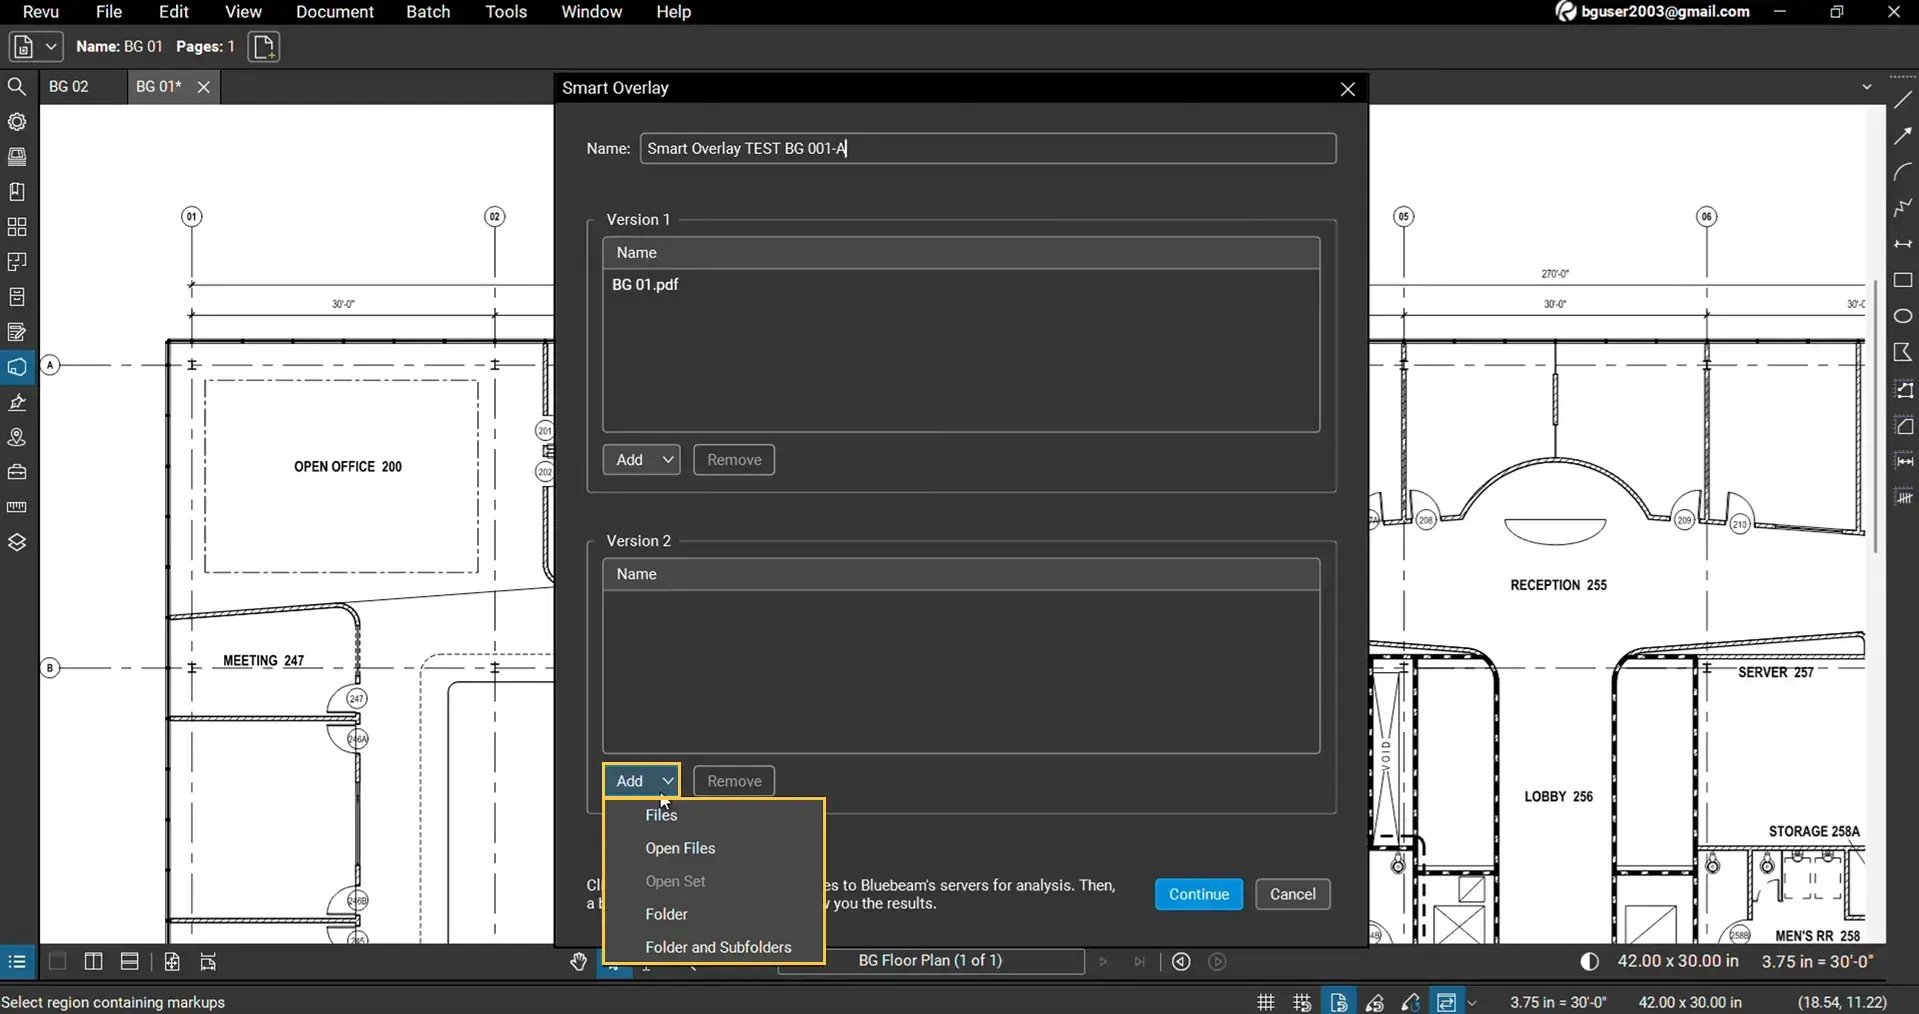The height and width of the screenshot is (1014, 1919).
Task: Open the Forms edit panel icon
Action: pos(17,332)
